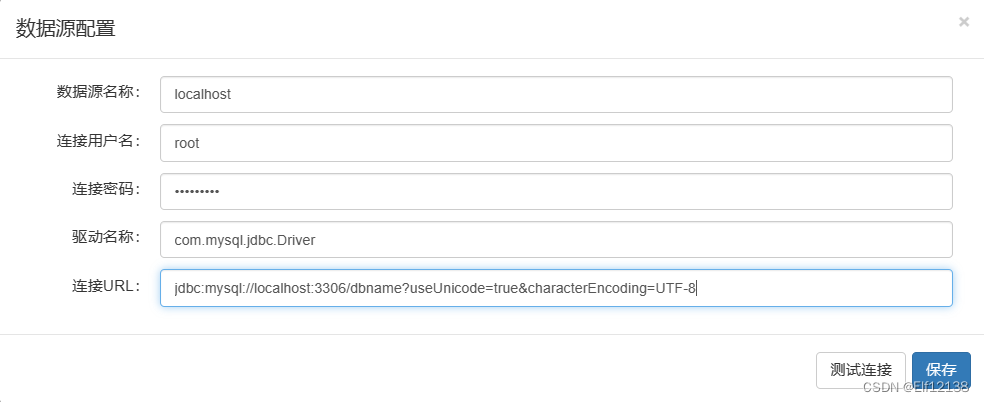Click into the 连接URL input field

pos(556,288)
